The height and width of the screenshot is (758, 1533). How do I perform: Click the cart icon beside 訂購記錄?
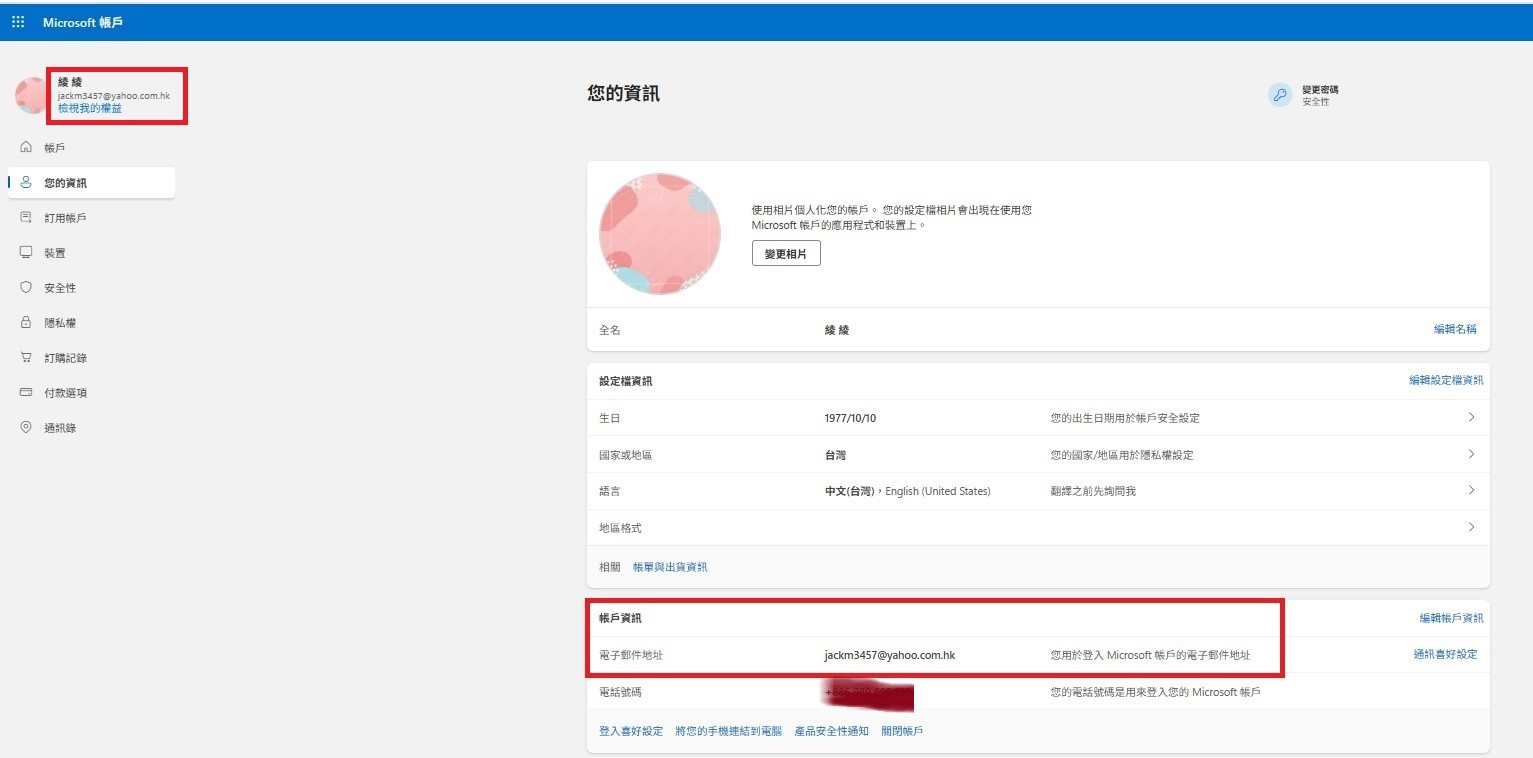26,357
